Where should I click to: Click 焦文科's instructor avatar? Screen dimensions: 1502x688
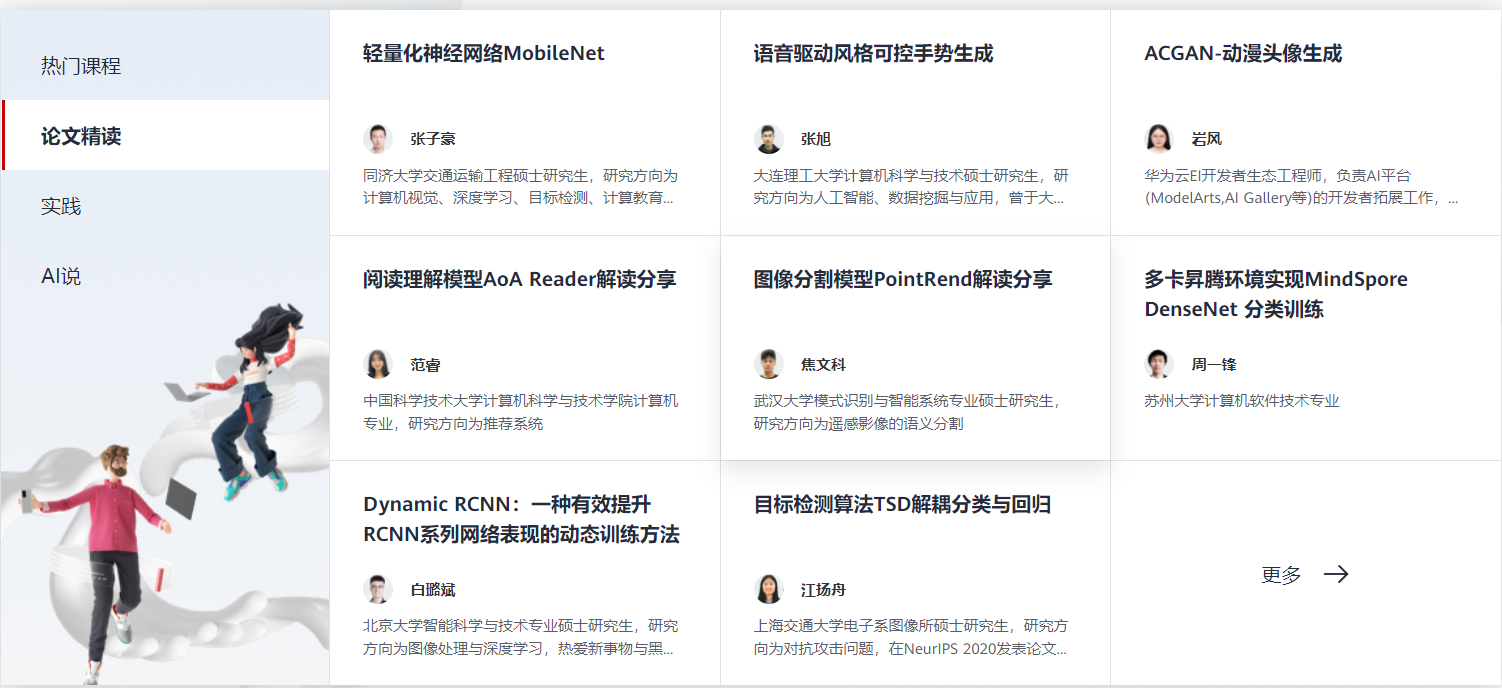click(769, 364)
